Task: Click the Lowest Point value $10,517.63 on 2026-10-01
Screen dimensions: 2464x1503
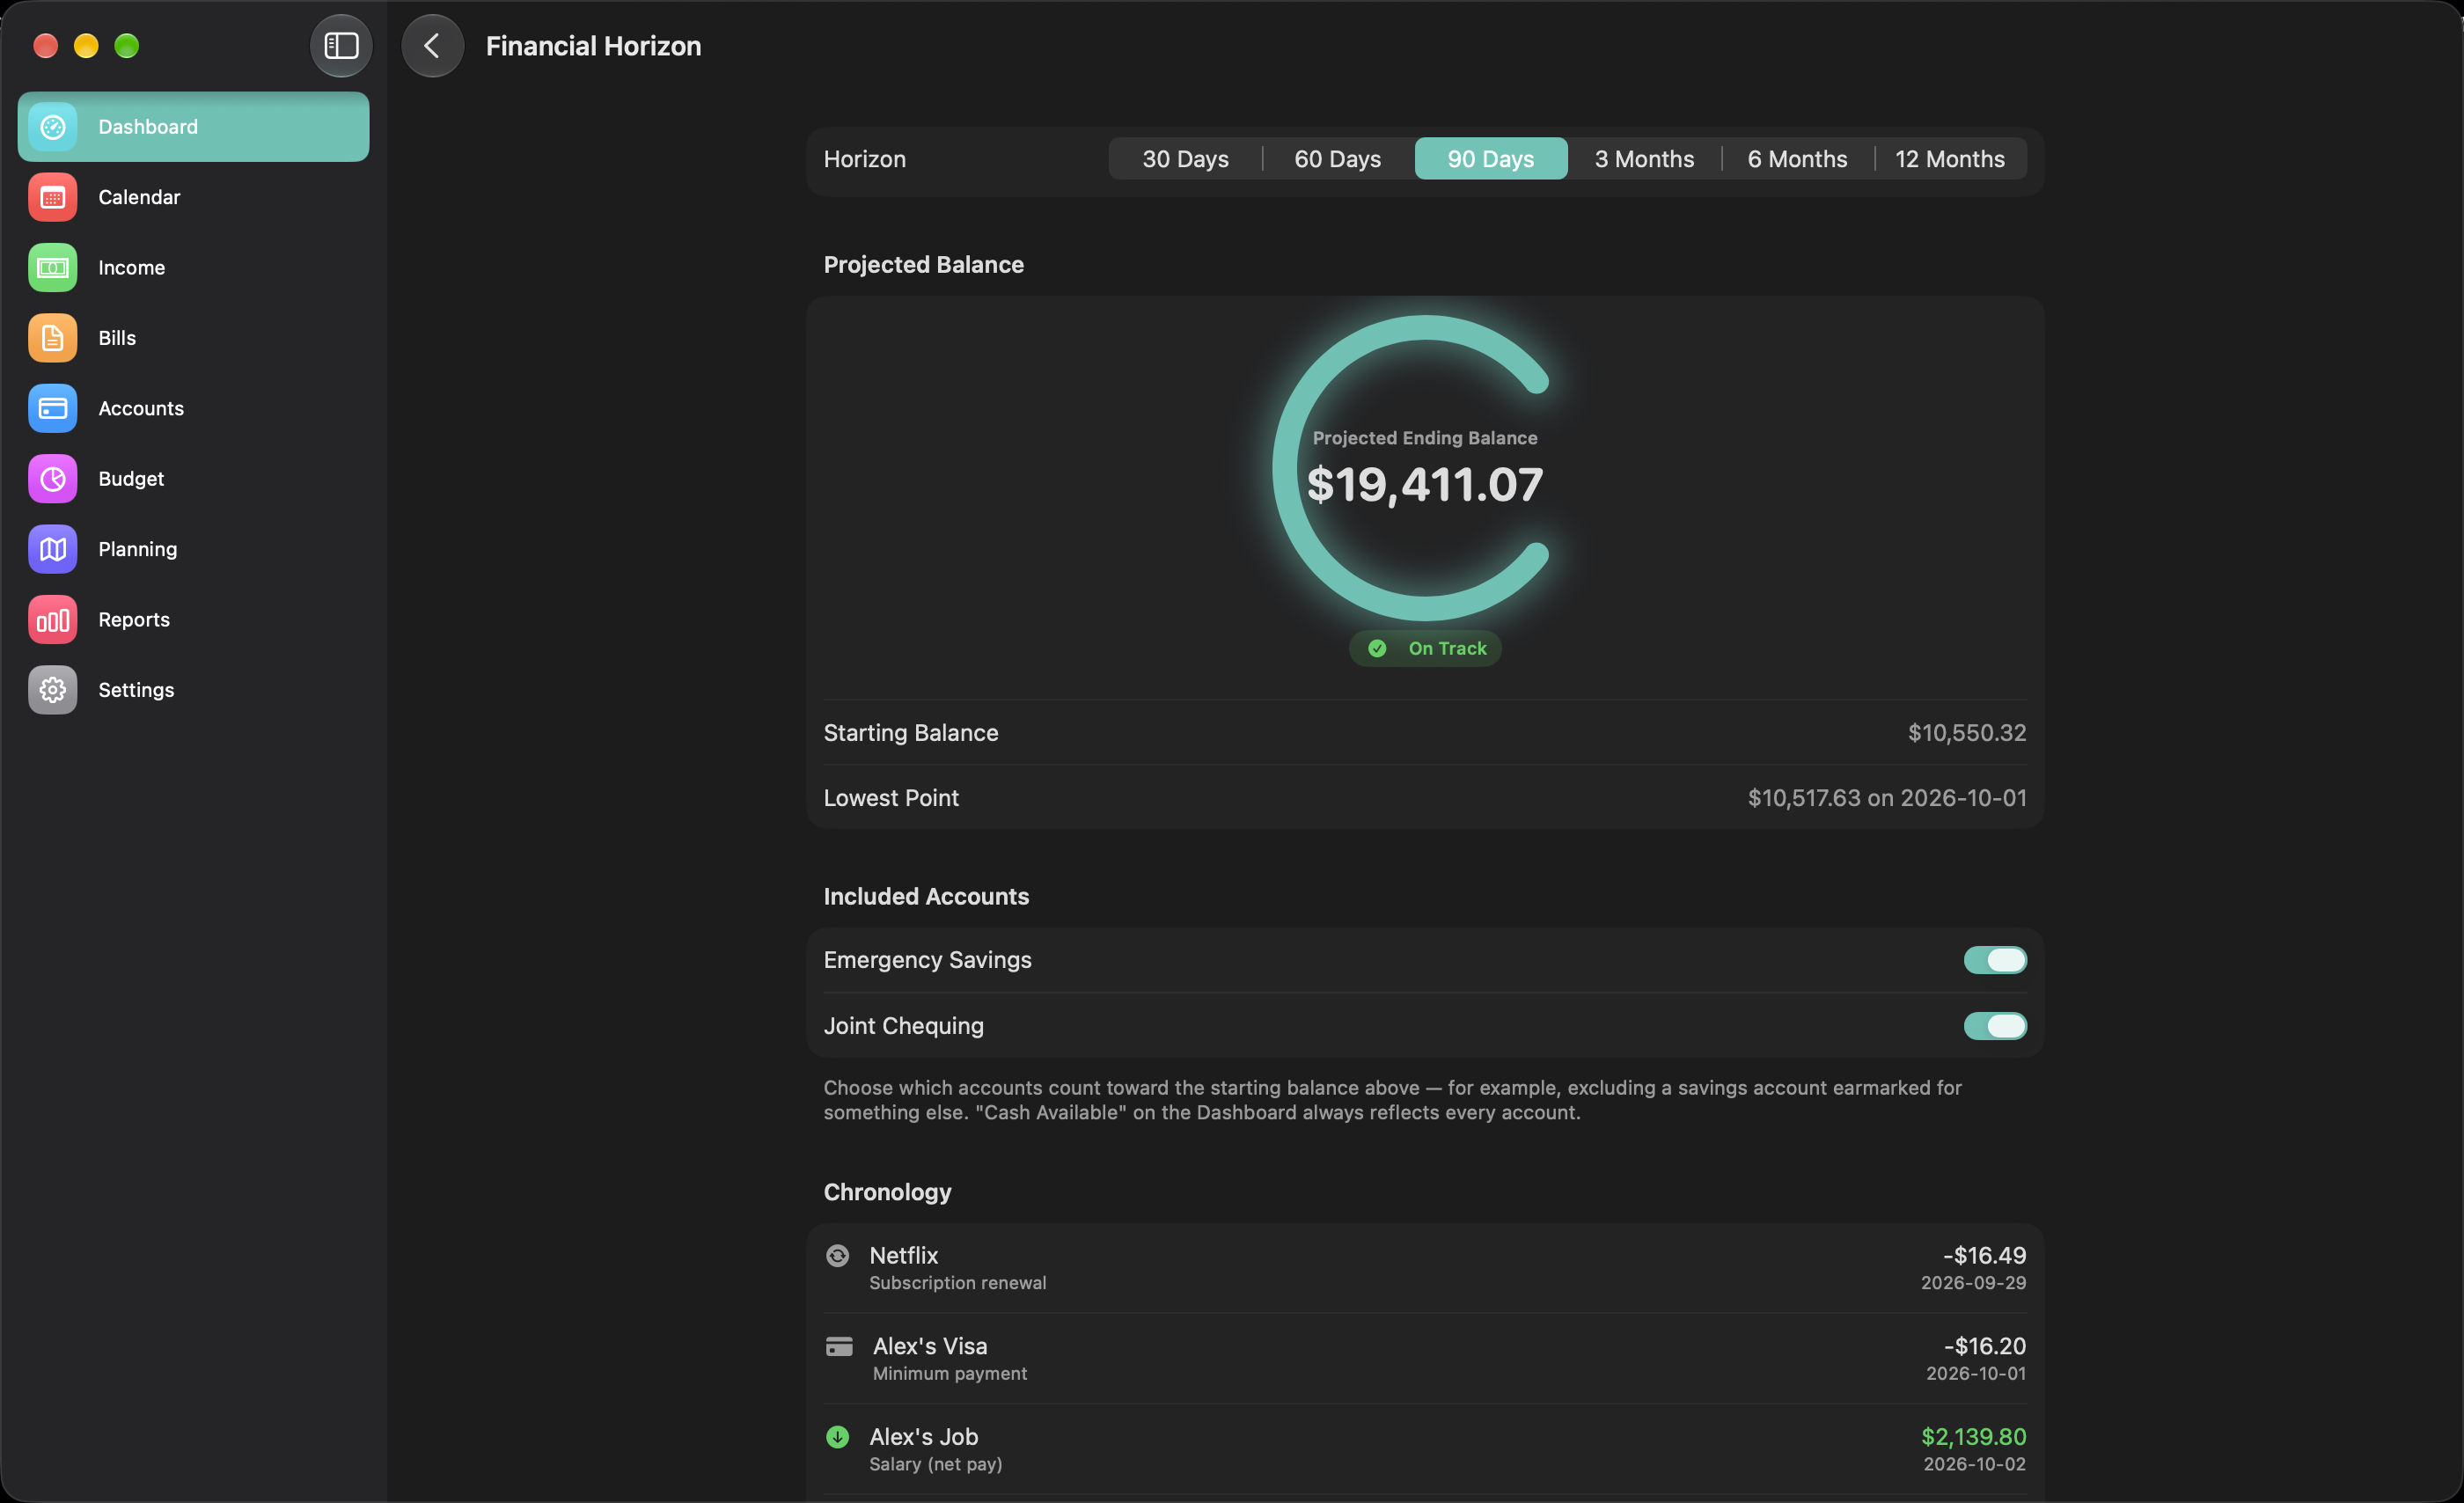Action: pyautogui.click(x=1887, y=798)
